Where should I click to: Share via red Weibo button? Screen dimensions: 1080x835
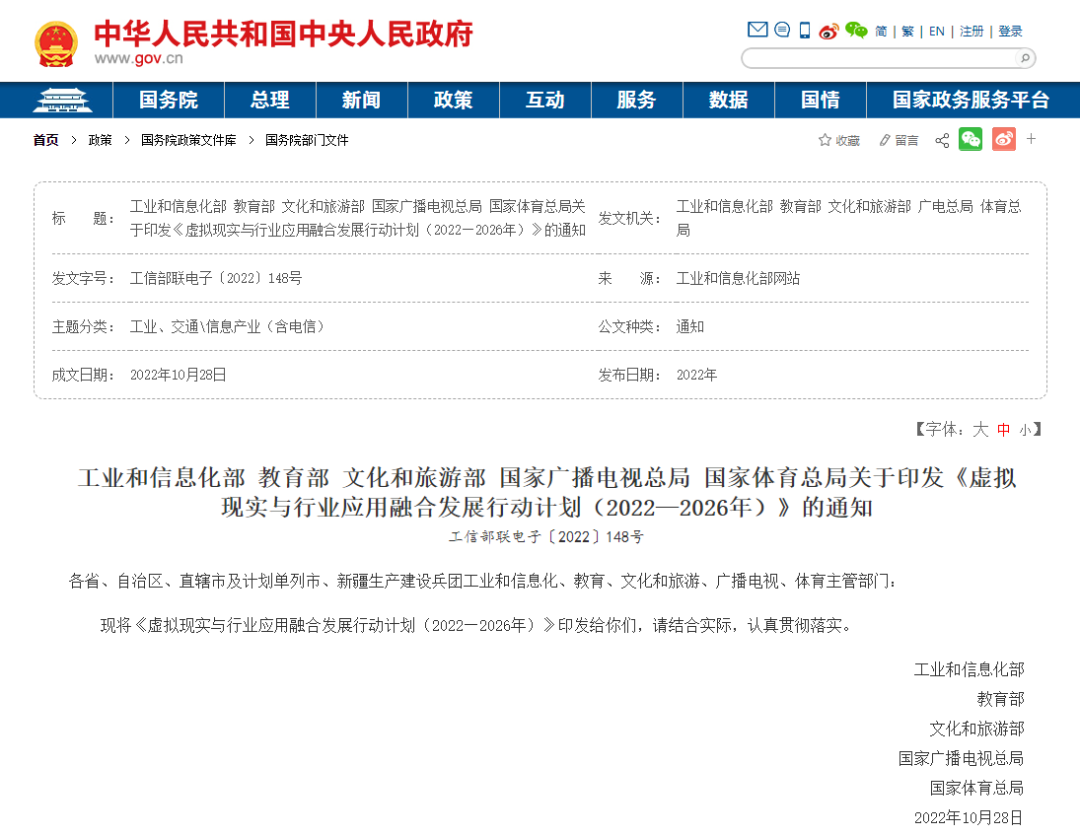click(1004, 139)
